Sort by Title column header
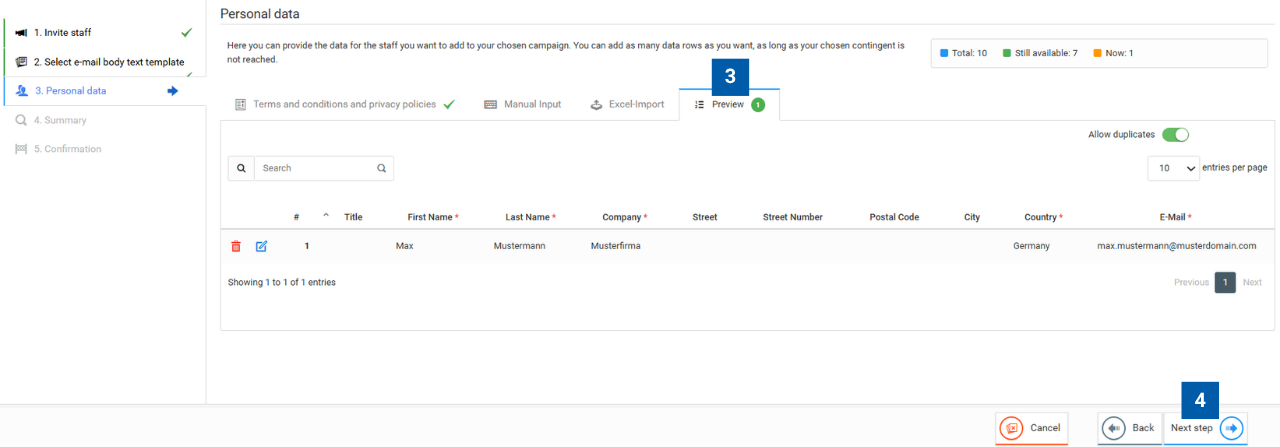This screenshot has height=447, width=1280. 353,217
